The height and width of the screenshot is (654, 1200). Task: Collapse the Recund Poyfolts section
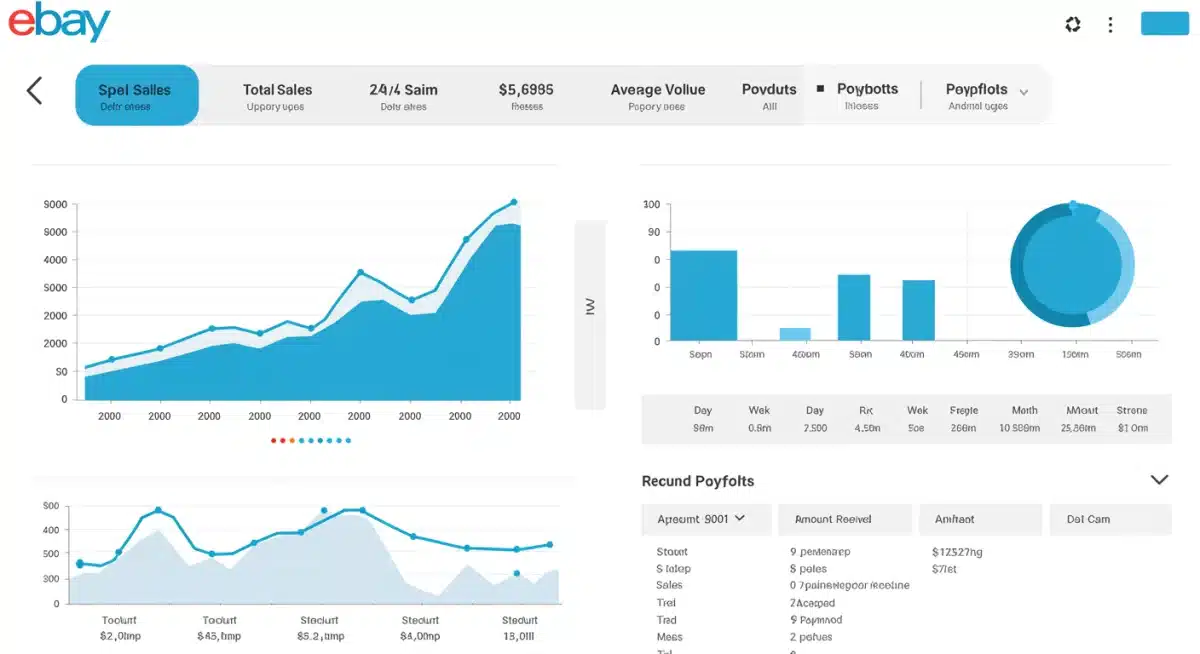tap(1159, 479)
